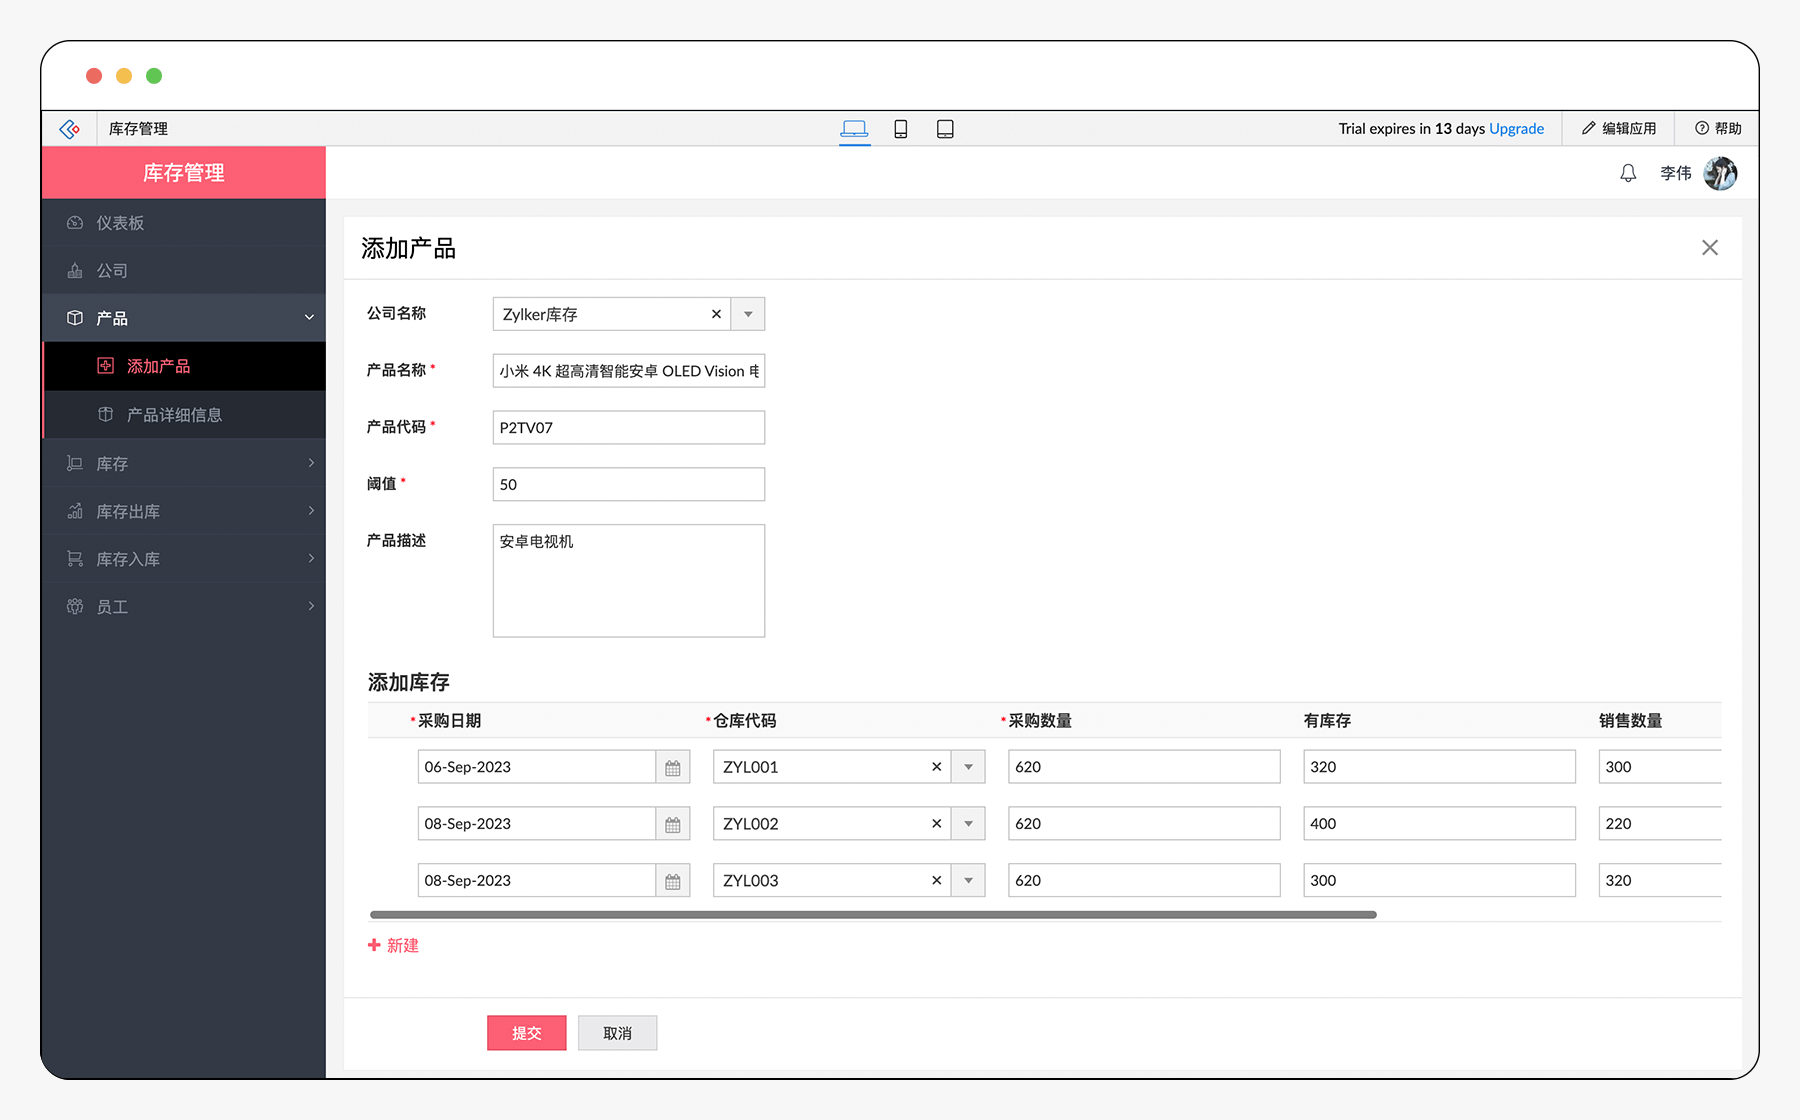Select the 添加产品 menu item
1800x1120 pixels.
pos(160,365)
